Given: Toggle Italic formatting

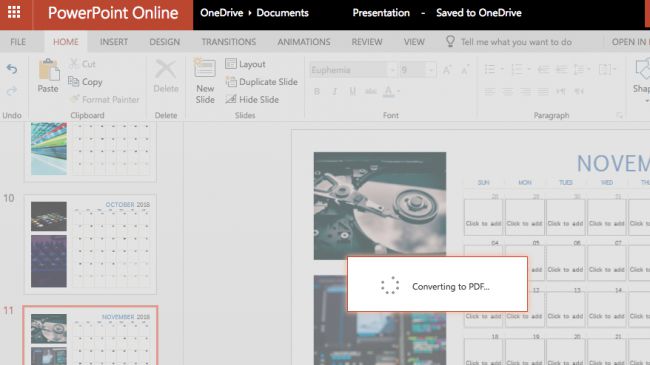Looking at the screenshot, I should (x=335, y=91).
